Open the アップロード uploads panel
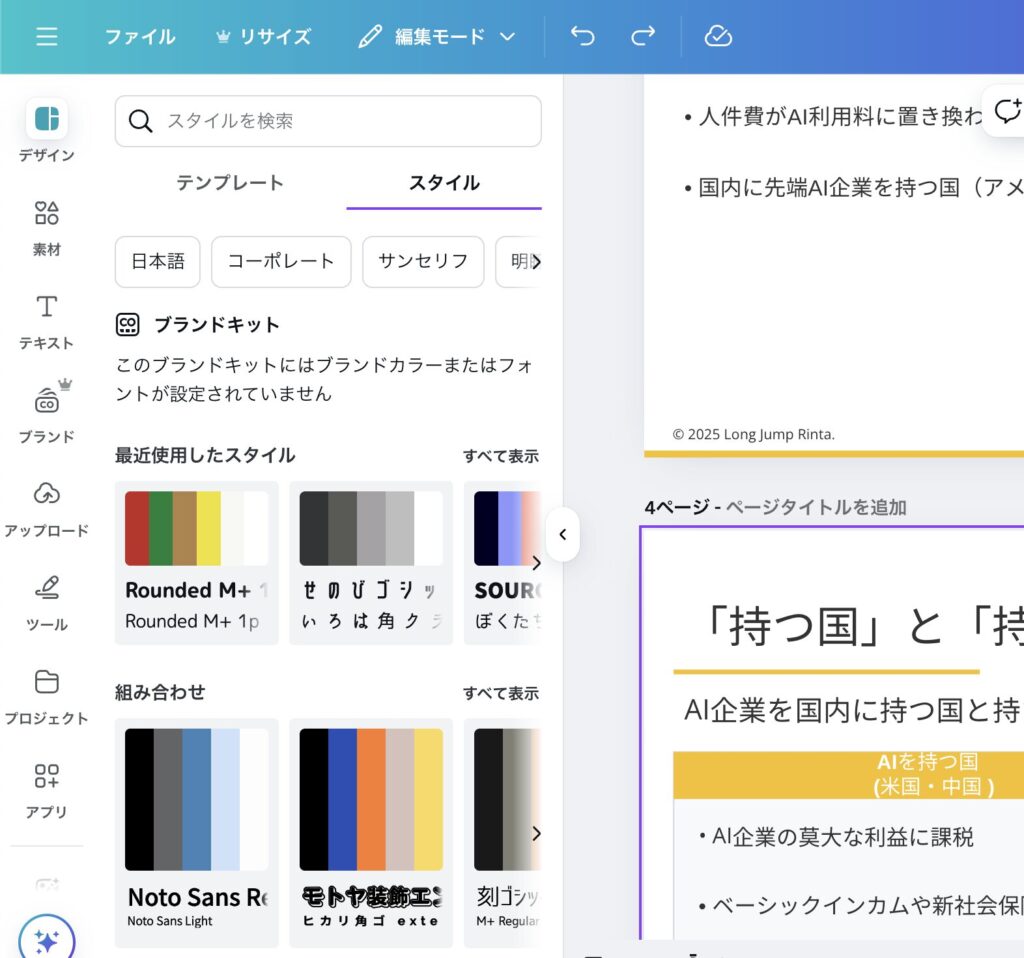1024x958 pixels. pyautogui.click(x=47, y=508)
